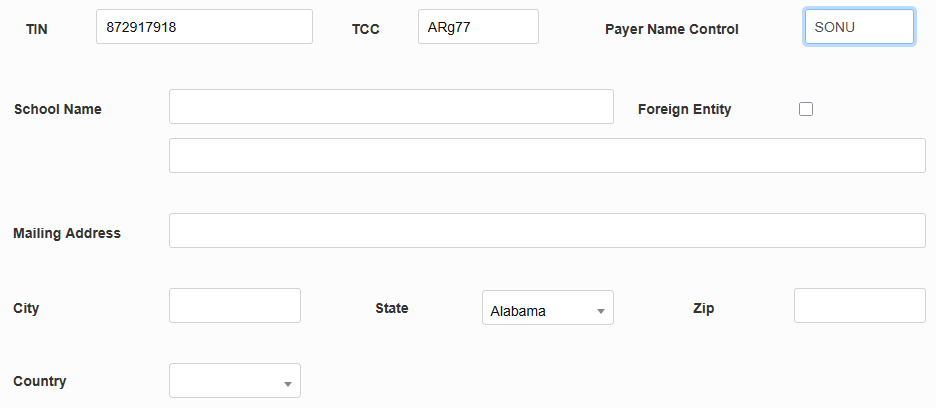Click the State label text
Viewport: 936px width, 408px height.
(391, 308)
